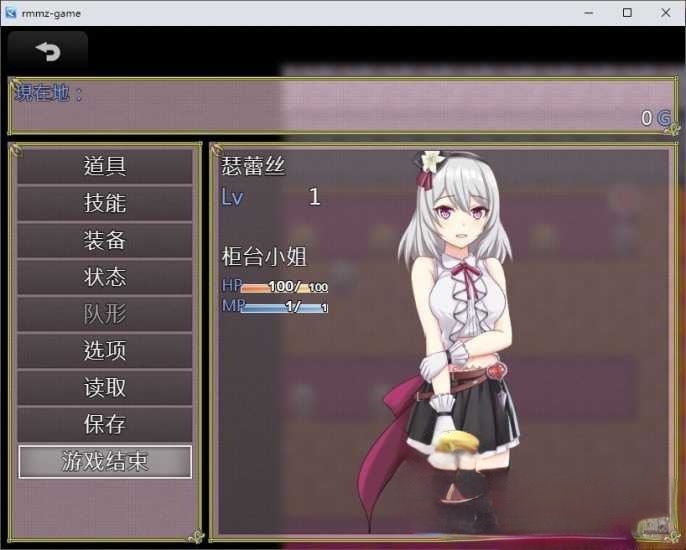Select the 装备 equipment command
The image size is (686, 550).
click(x=105, y=241)
